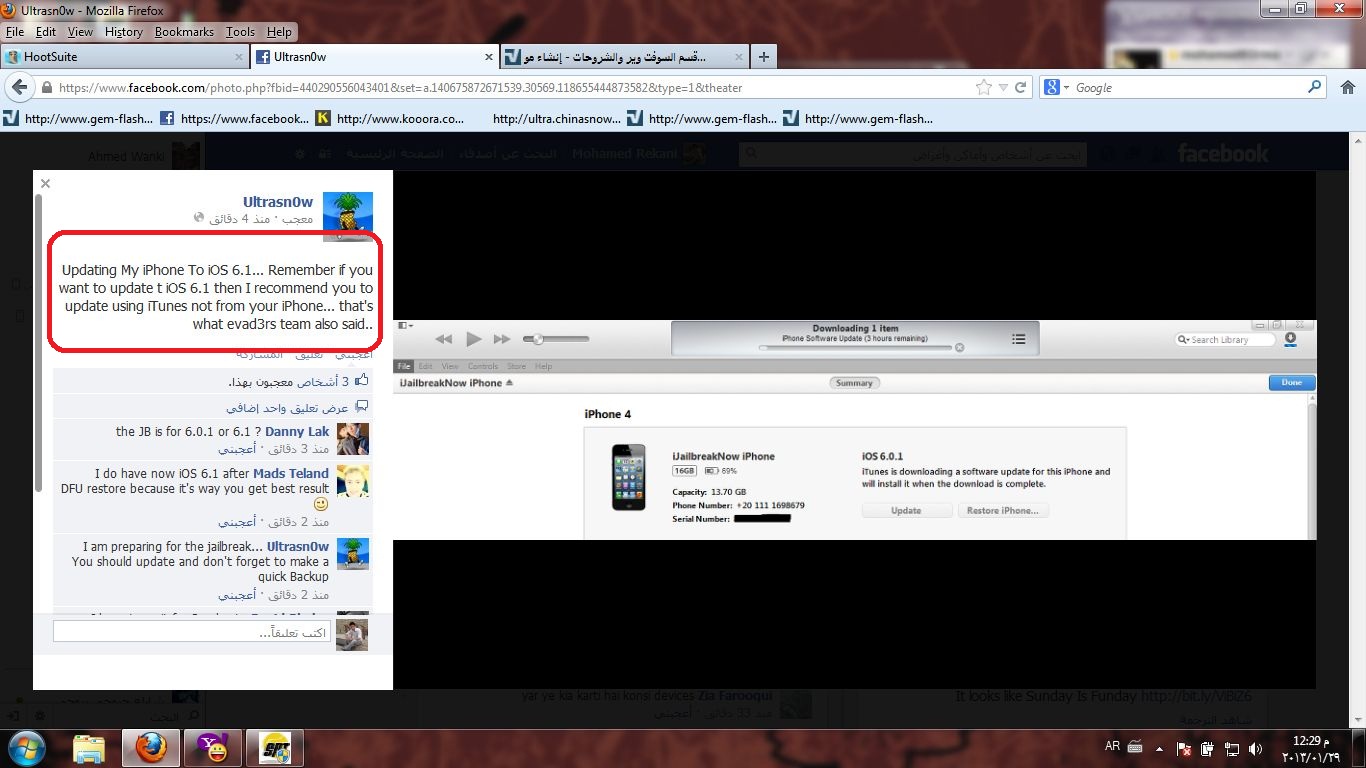The image size is (1366, 768).
Task: Click the comment bubble icon for more comments
Action: [361, 407]
